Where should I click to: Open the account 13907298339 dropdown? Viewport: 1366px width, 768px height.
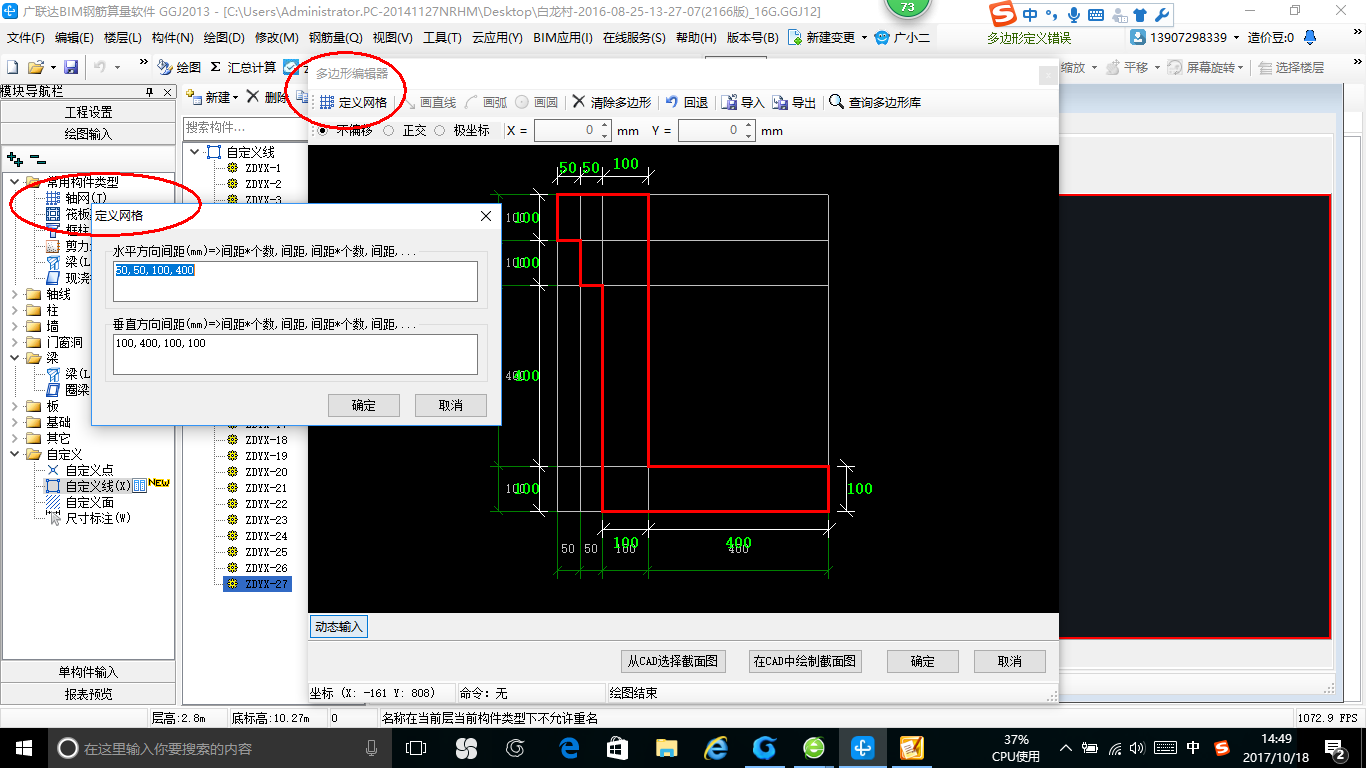pyautogui.click(x=1236, y=37)
